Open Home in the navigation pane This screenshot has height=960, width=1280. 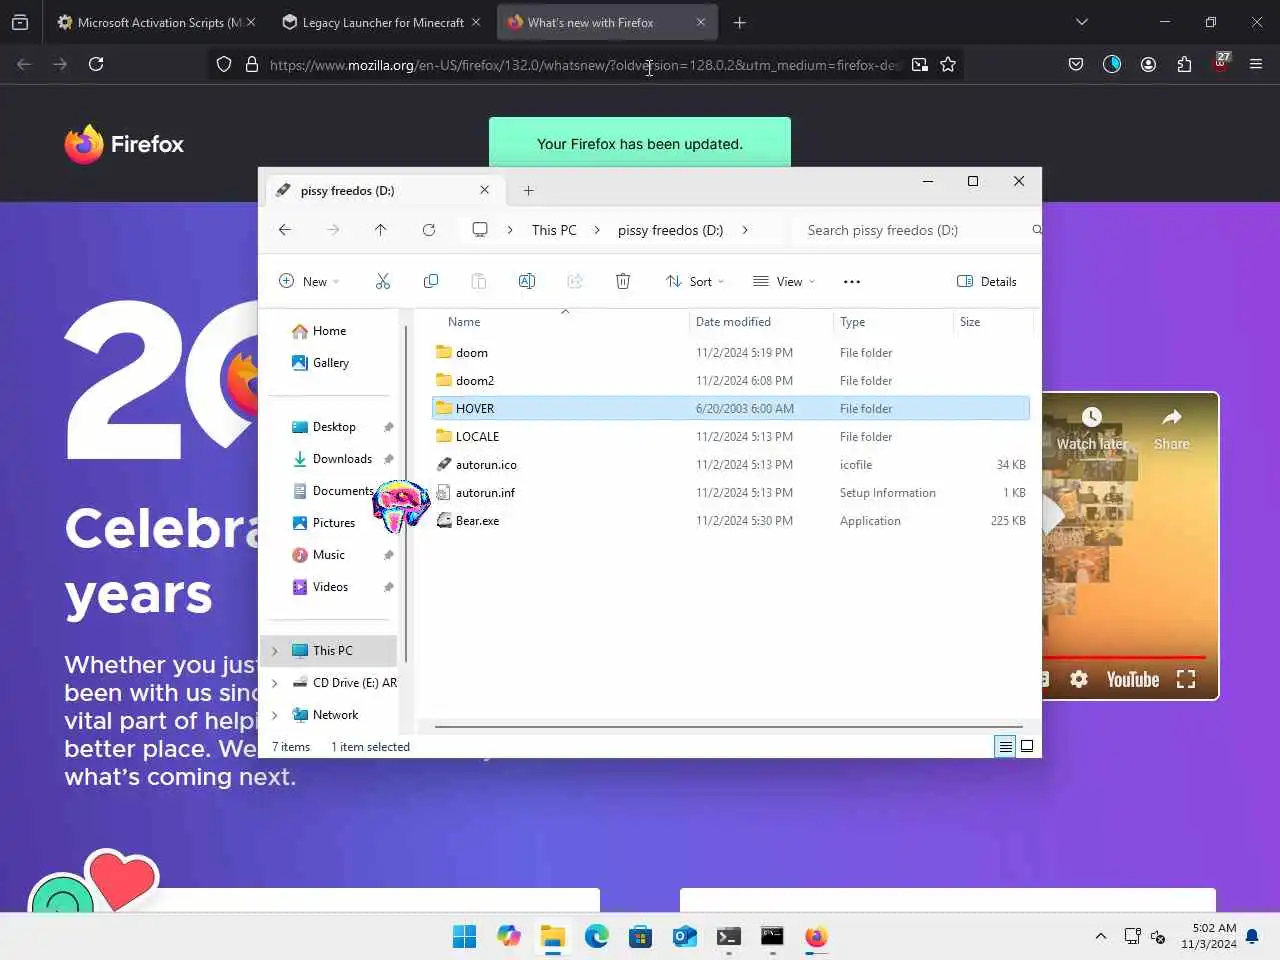(329, 331)
